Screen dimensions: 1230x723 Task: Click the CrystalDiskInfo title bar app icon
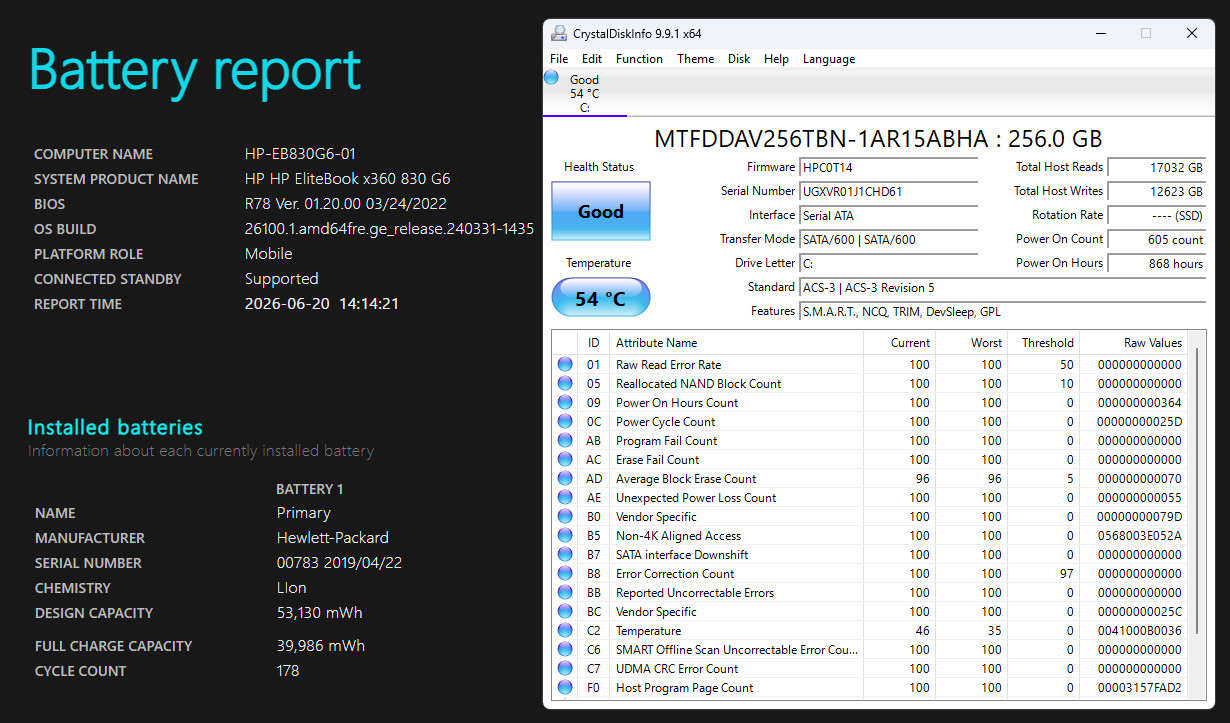559,33
